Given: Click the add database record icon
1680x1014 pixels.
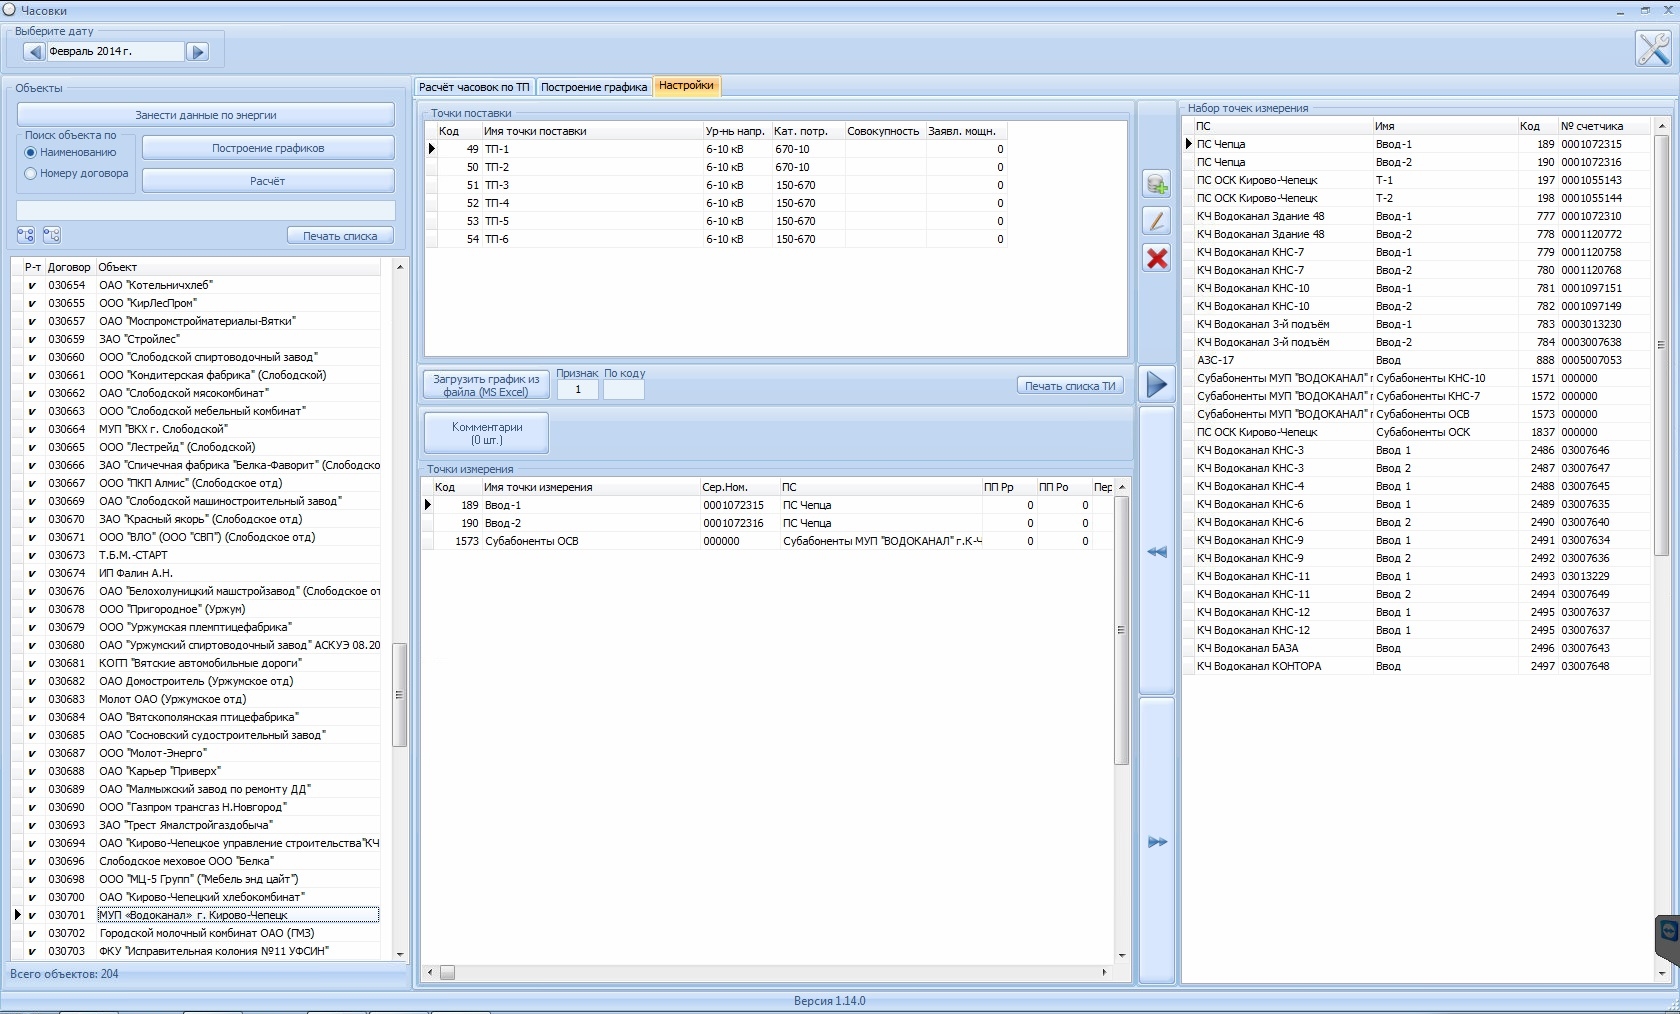Looking at the screenshot, I should tap(1157, 184).
